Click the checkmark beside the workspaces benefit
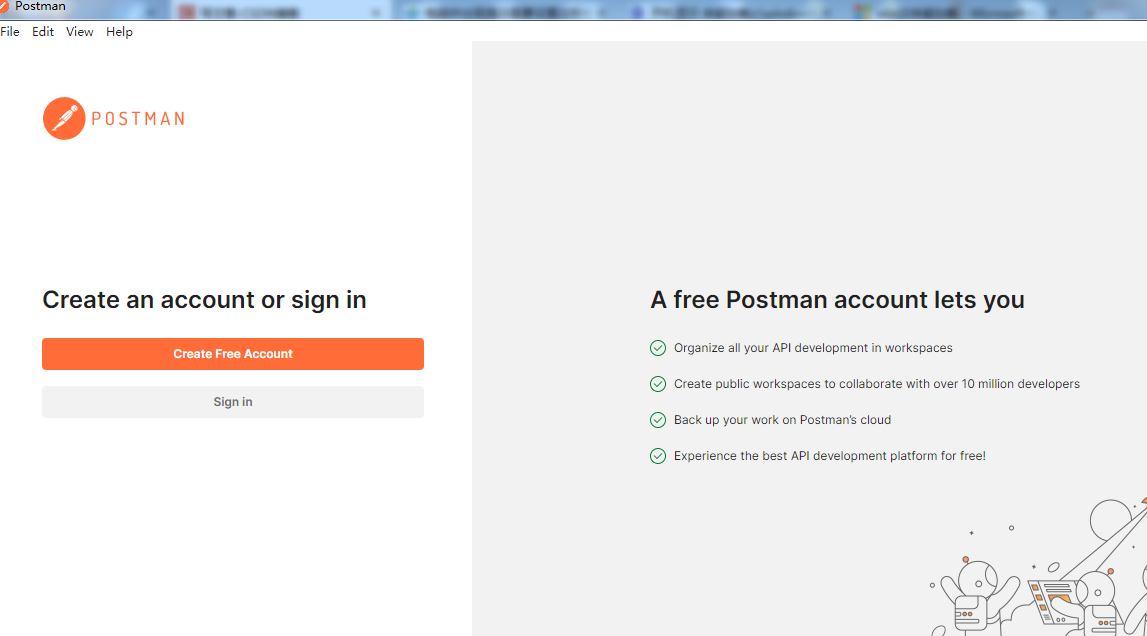The image size is (1147, 636). click(658, 348)
